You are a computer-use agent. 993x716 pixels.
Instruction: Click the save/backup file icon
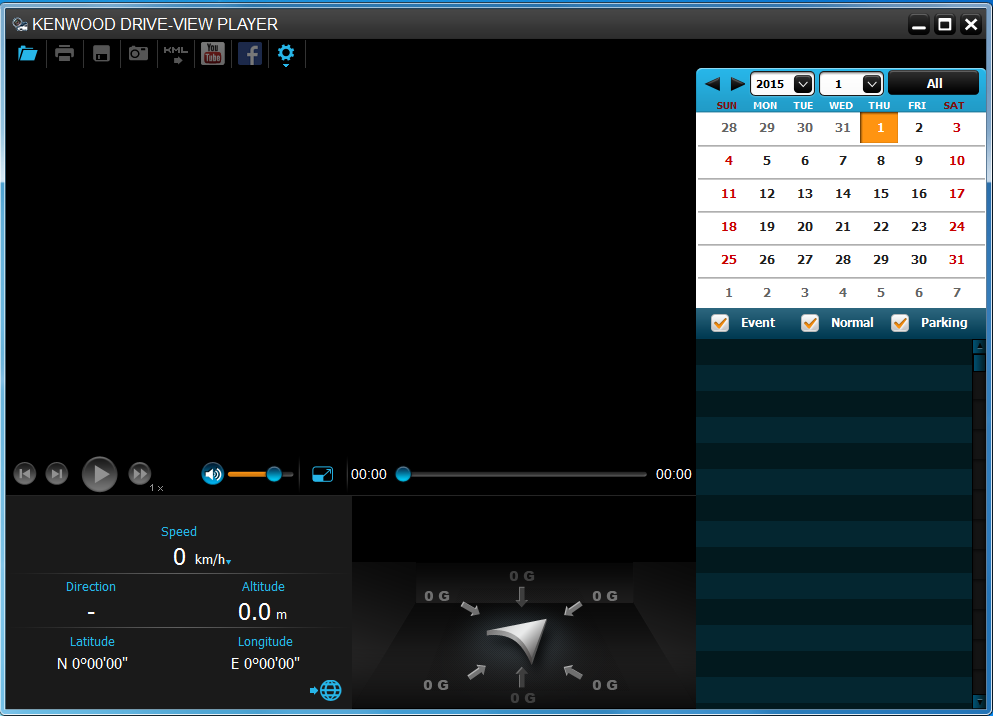click(x=101, y=54)
